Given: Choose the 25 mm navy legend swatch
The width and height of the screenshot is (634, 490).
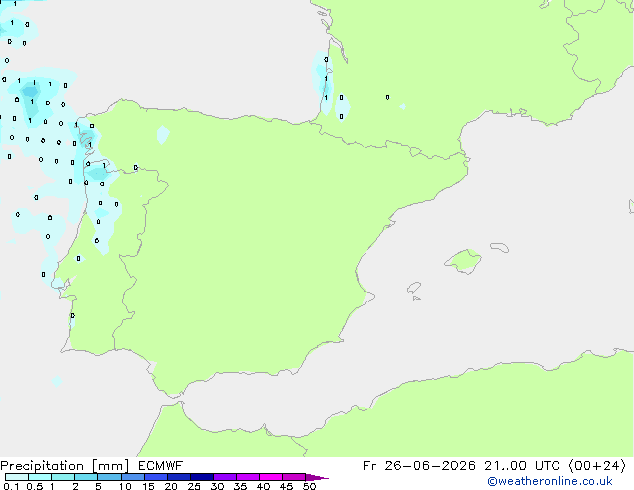Looking at the screenshot, I should point(201,477).
